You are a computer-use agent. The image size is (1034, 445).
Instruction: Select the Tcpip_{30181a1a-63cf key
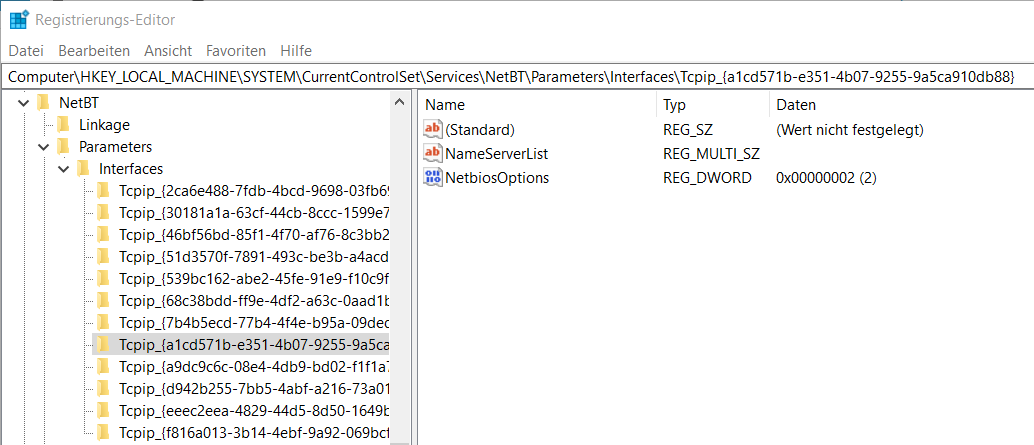click(255, 213)
